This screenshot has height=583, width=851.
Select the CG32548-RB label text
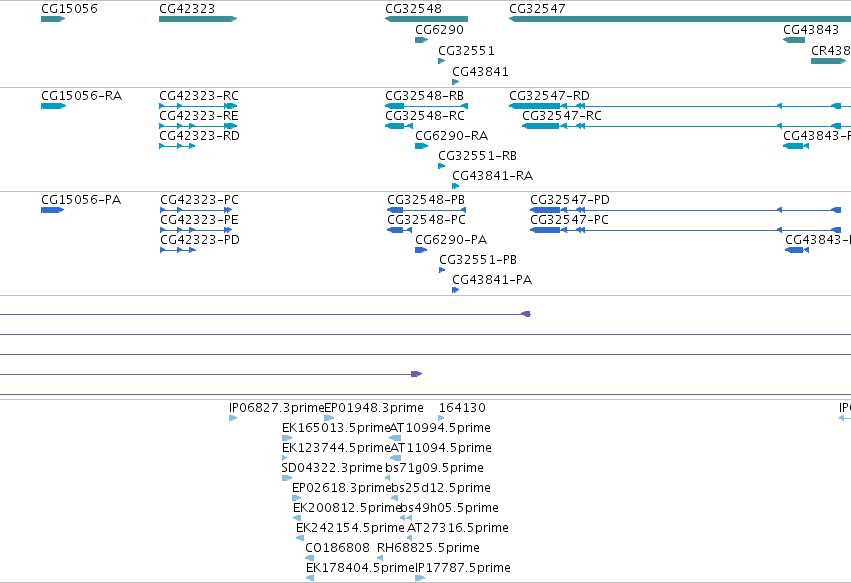[424, 96]
